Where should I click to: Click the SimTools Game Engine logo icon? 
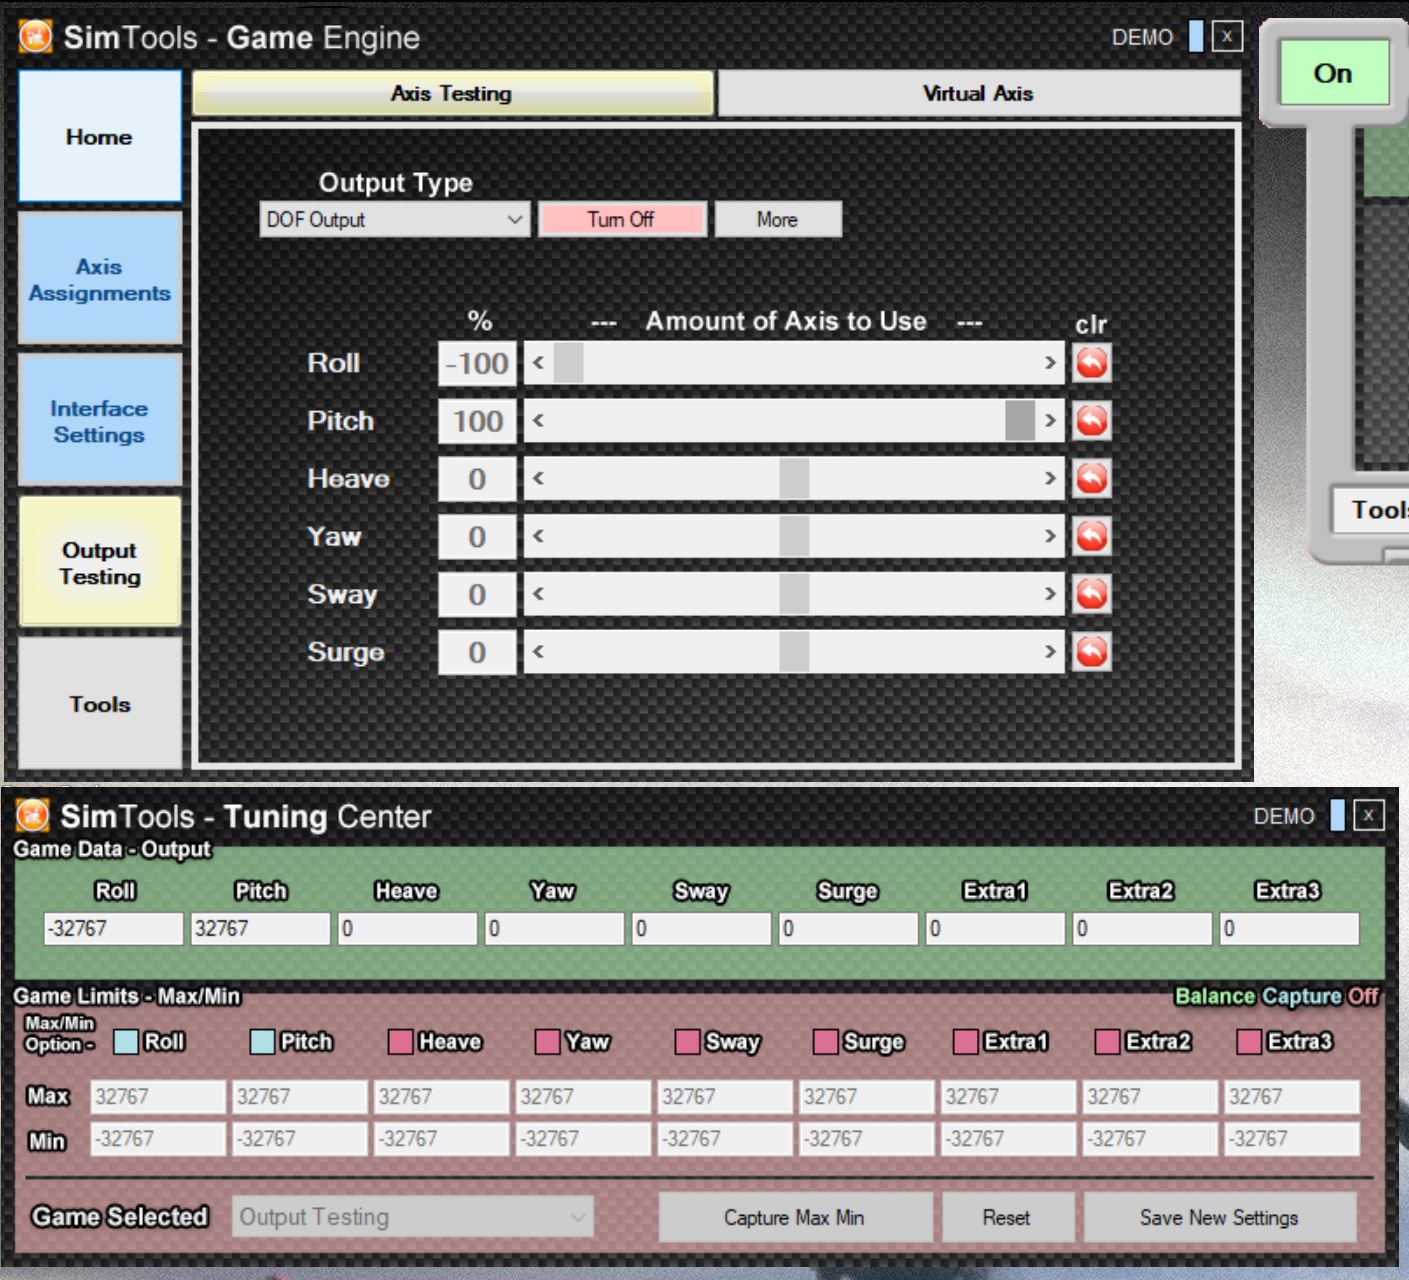[x=36, y=37]
